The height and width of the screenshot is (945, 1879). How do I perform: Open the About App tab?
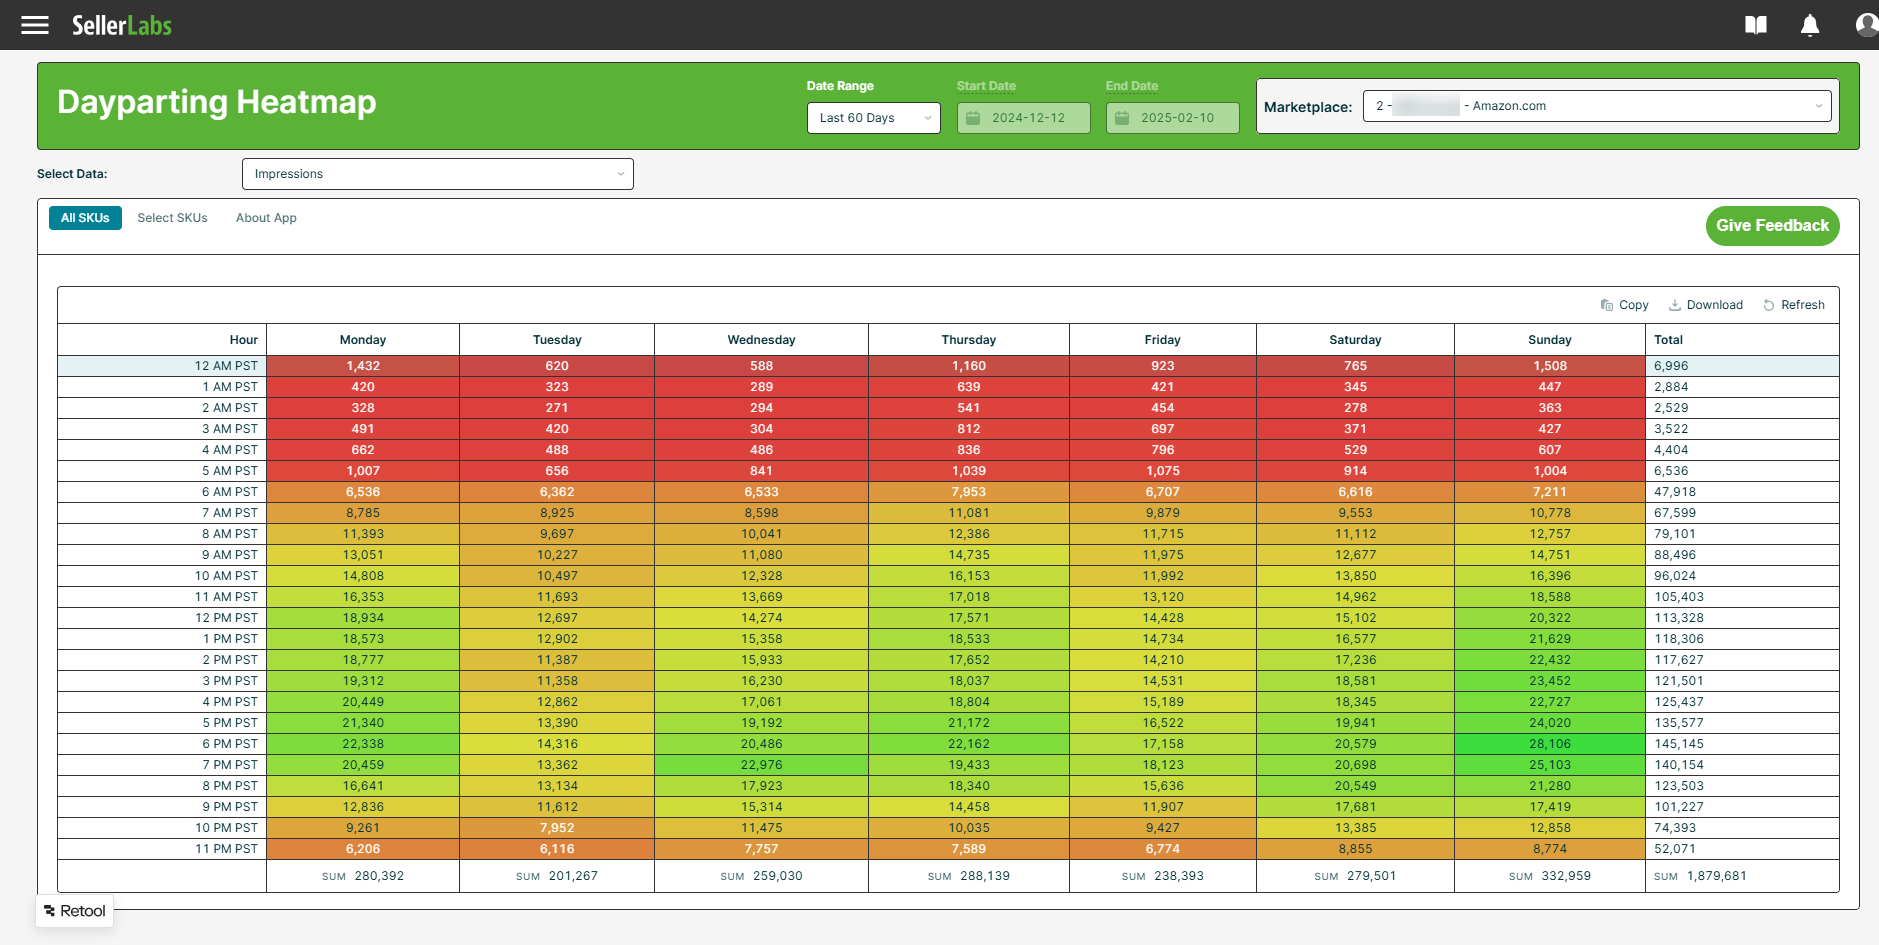[x=266, y=218]
